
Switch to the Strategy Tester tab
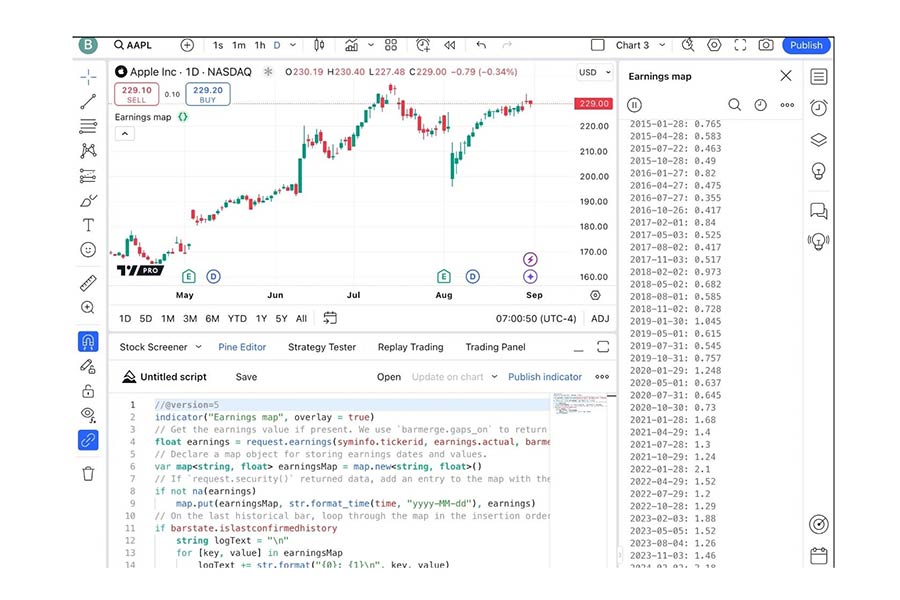[322, 347]
